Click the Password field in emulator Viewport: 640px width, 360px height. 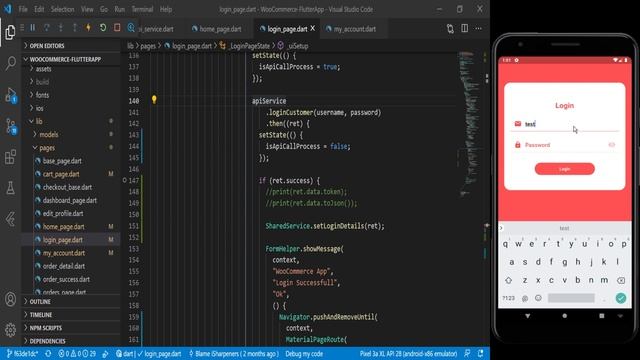(x=564, y=145)
